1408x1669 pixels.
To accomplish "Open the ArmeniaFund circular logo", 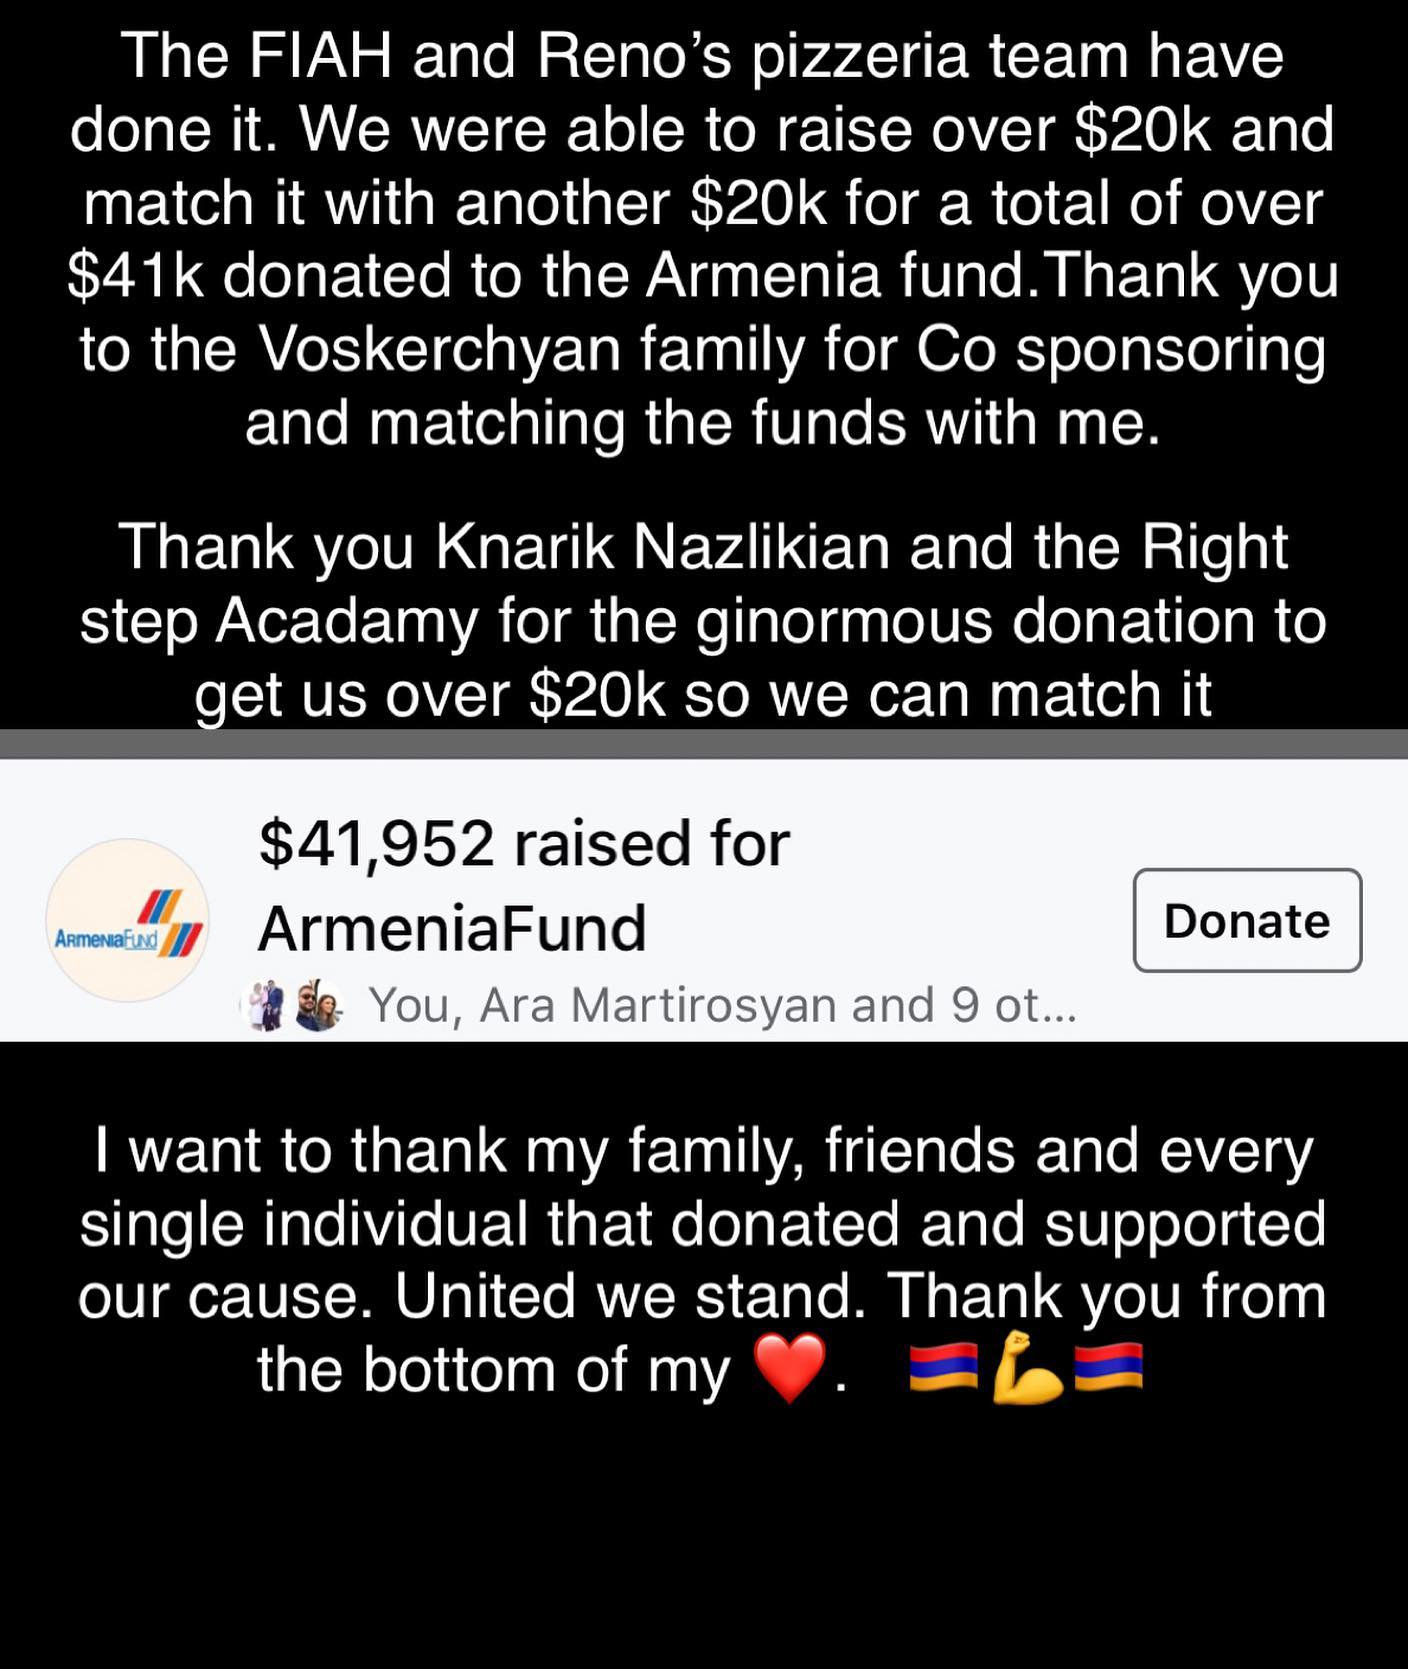I will tap(127, 920).
